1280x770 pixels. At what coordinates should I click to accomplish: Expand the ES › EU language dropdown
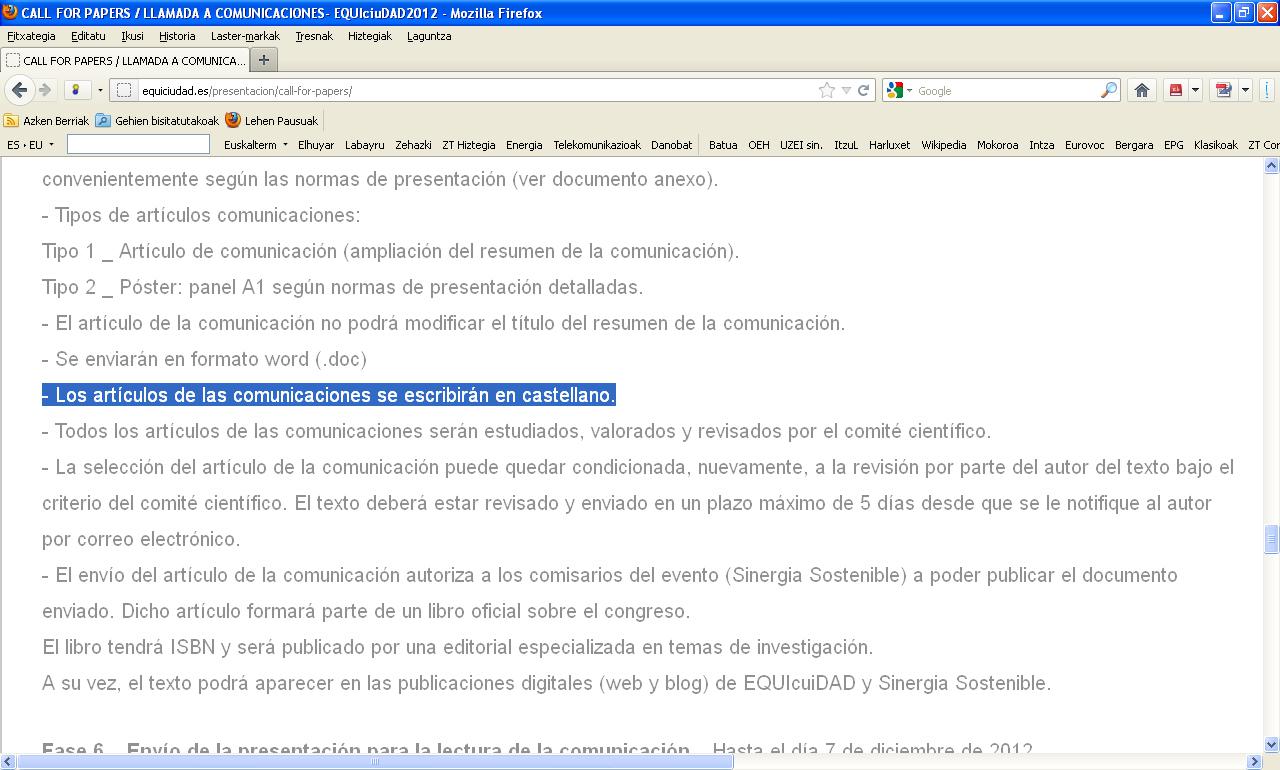point(30,145)
